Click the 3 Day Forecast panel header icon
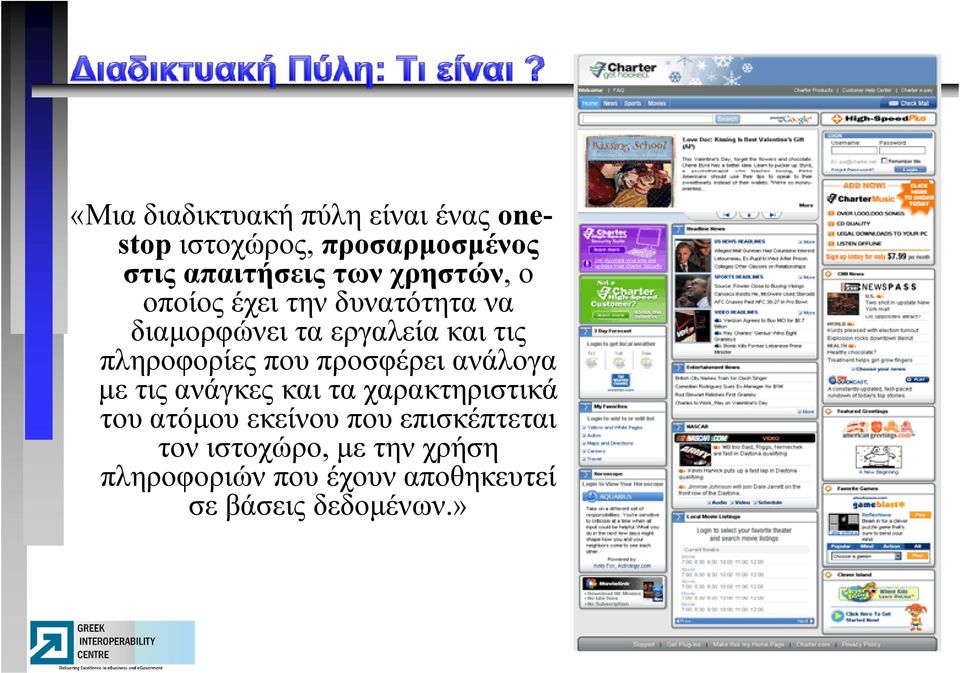960x673 pixels. coord(586,331)
